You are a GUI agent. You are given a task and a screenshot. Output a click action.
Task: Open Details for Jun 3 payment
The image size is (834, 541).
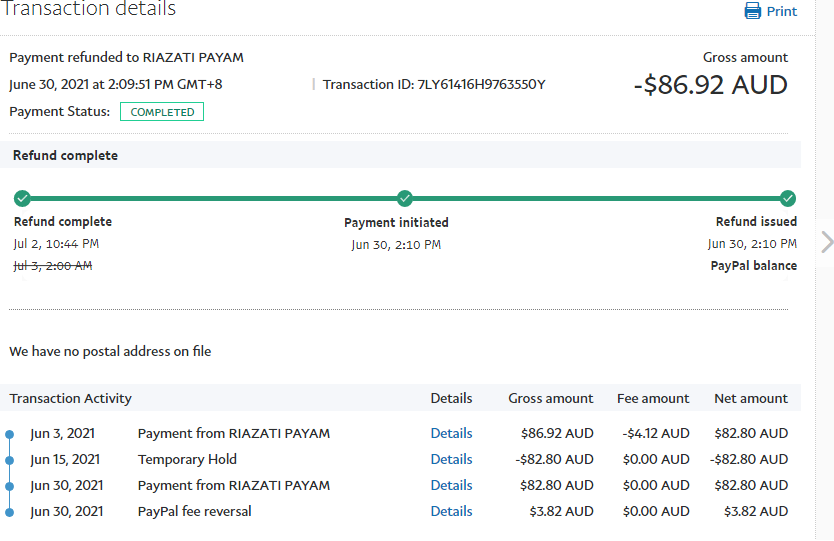coord(451,434)
